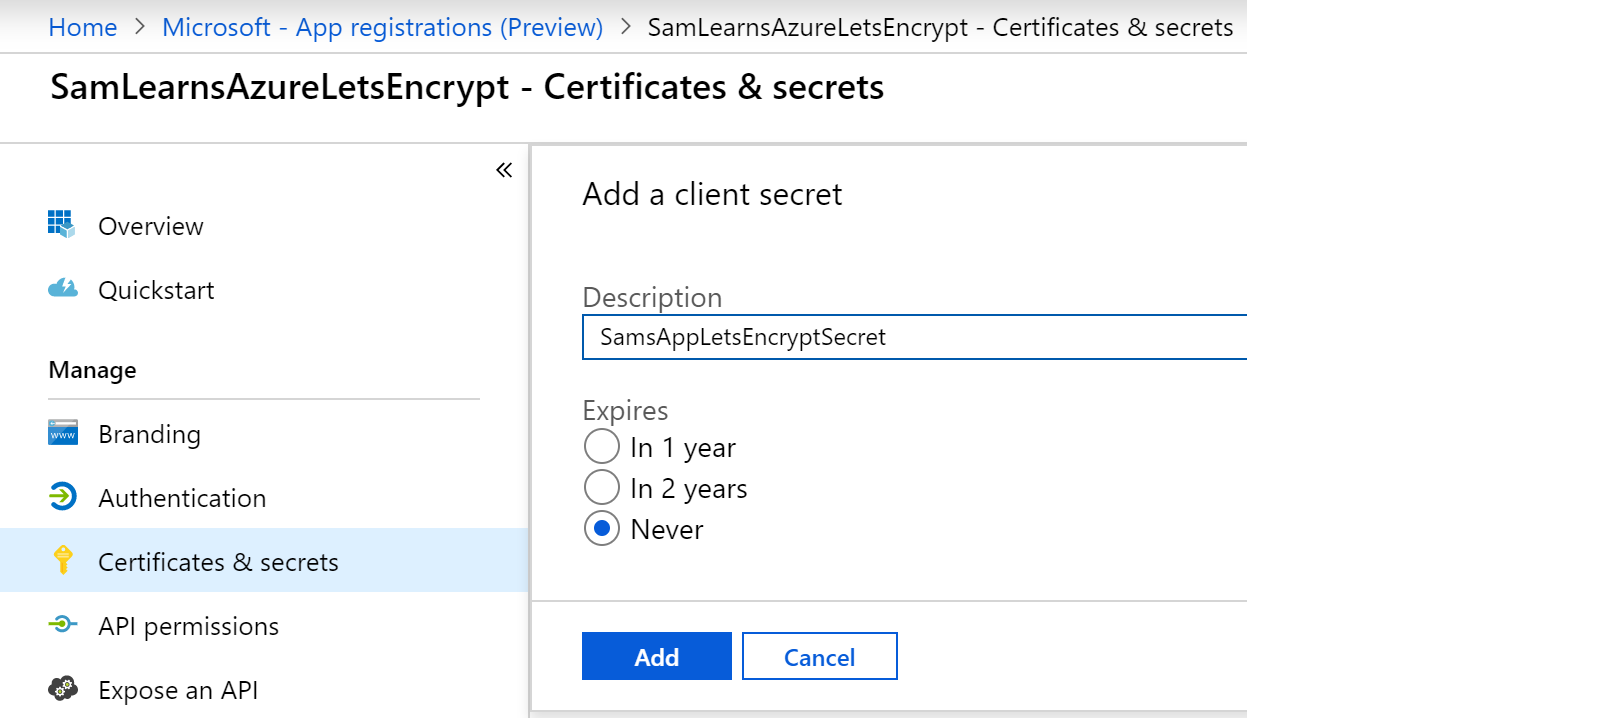This screenshot has width=1600, height=718.
Task: Click the Expose an API icon
Action: point(62,688)
